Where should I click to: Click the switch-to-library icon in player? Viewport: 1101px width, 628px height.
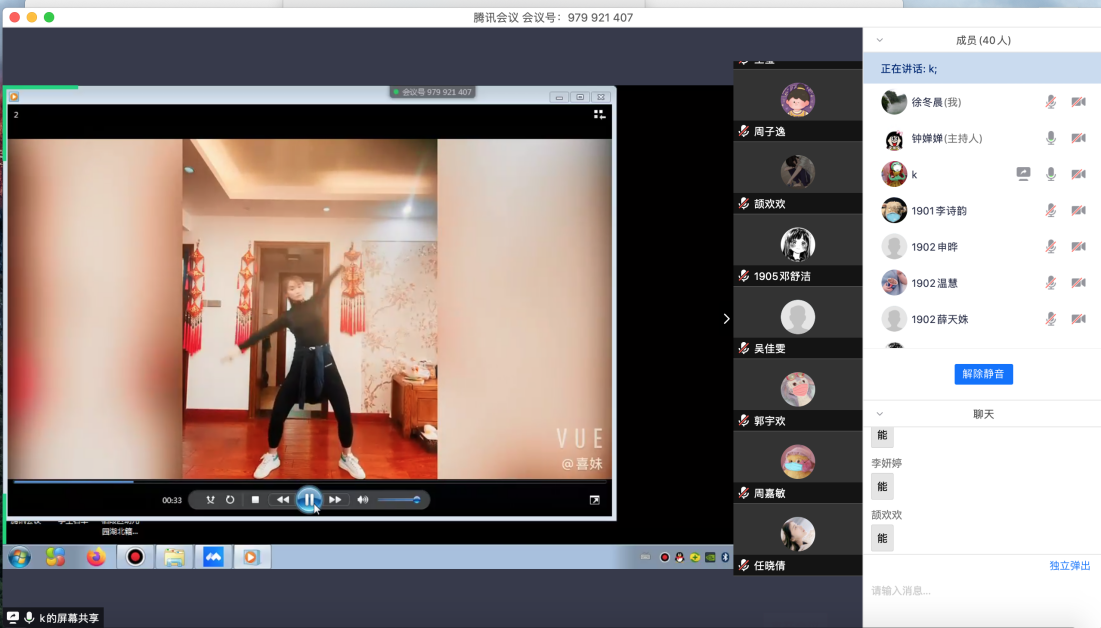point(599,114)
